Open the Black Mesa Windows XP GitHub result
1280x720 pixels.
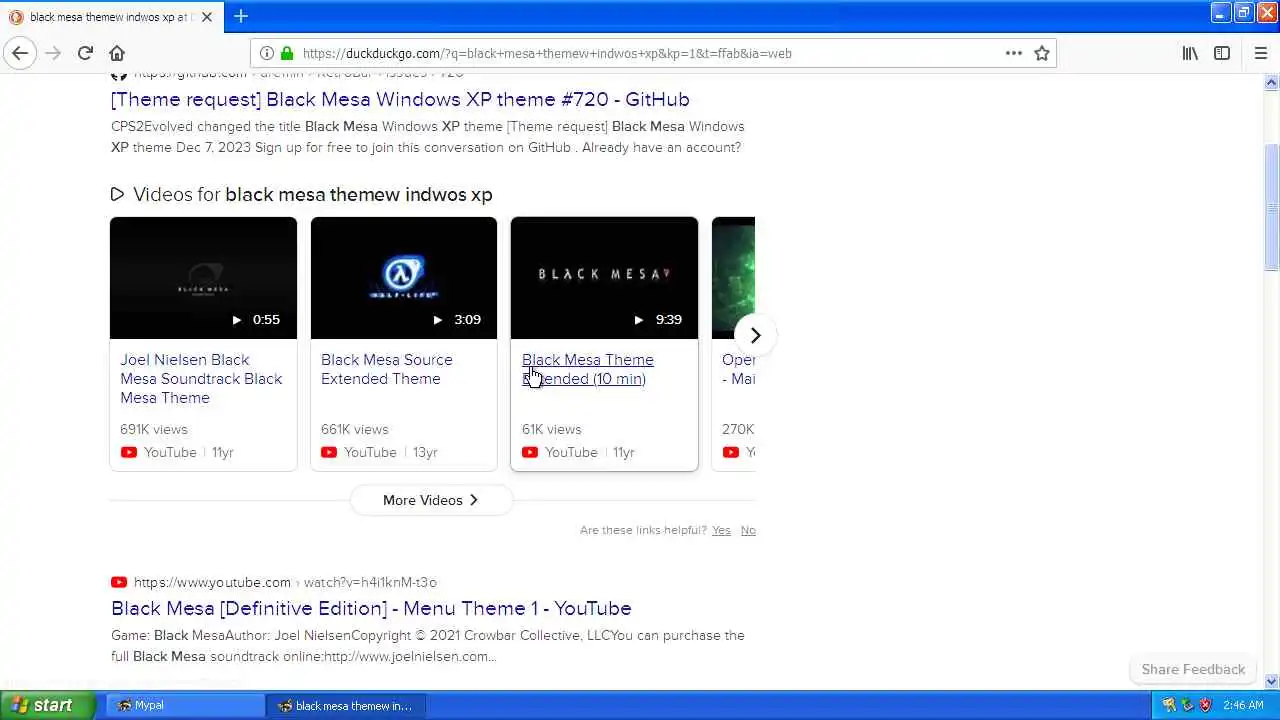click(x=400, y=99)
